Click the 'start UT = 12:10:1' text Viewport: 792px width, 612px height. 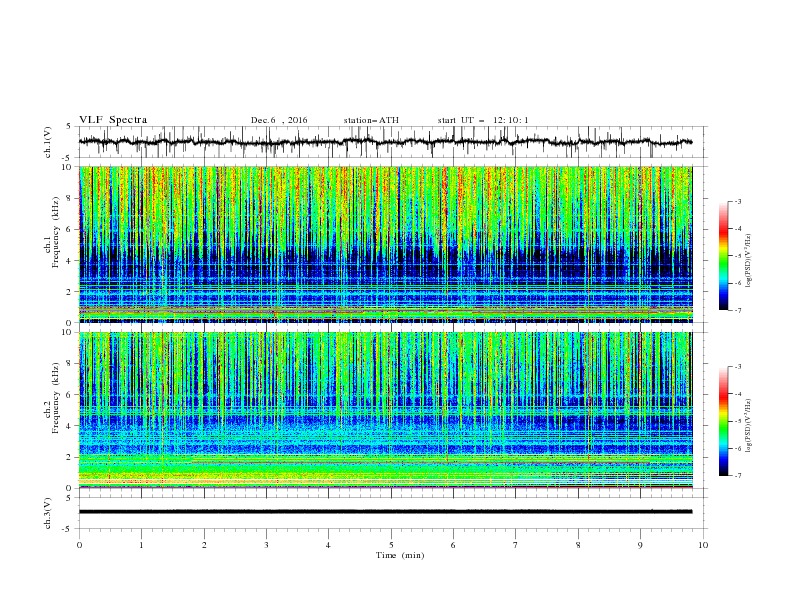coord(483,120)
